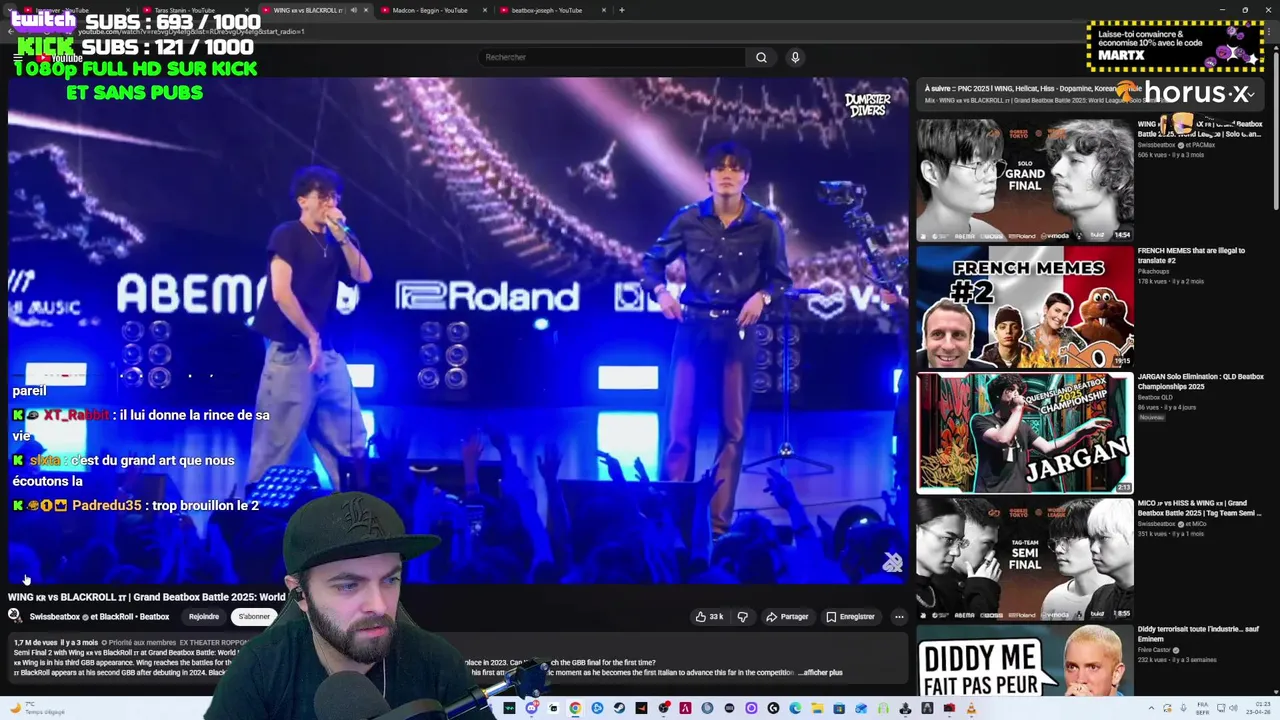Save video with Enregistrer button
The width and height of the screenshot is (1280, 720).
850,617
